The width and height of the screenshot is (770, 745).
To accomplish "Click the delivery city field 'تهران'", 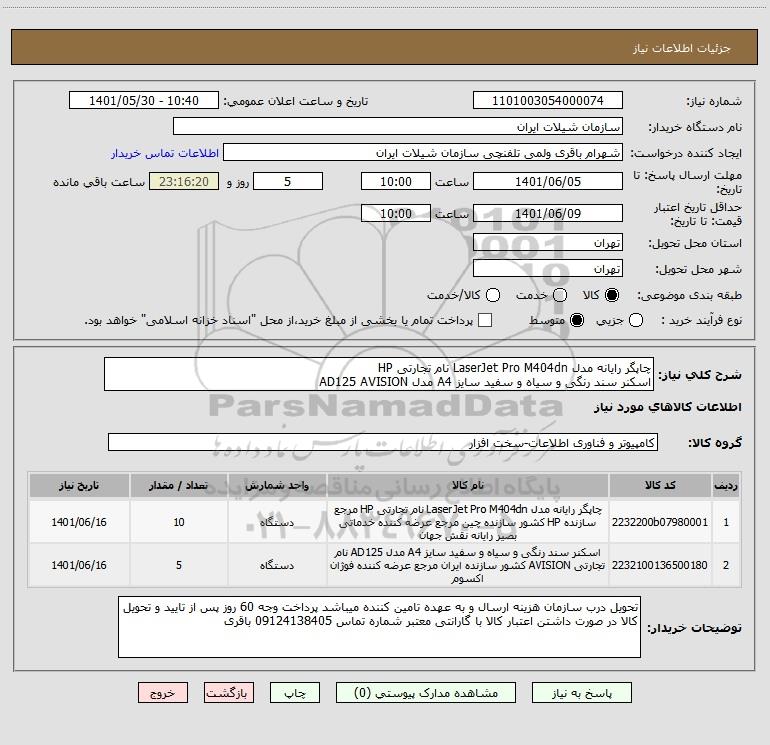I will point(548,269).
